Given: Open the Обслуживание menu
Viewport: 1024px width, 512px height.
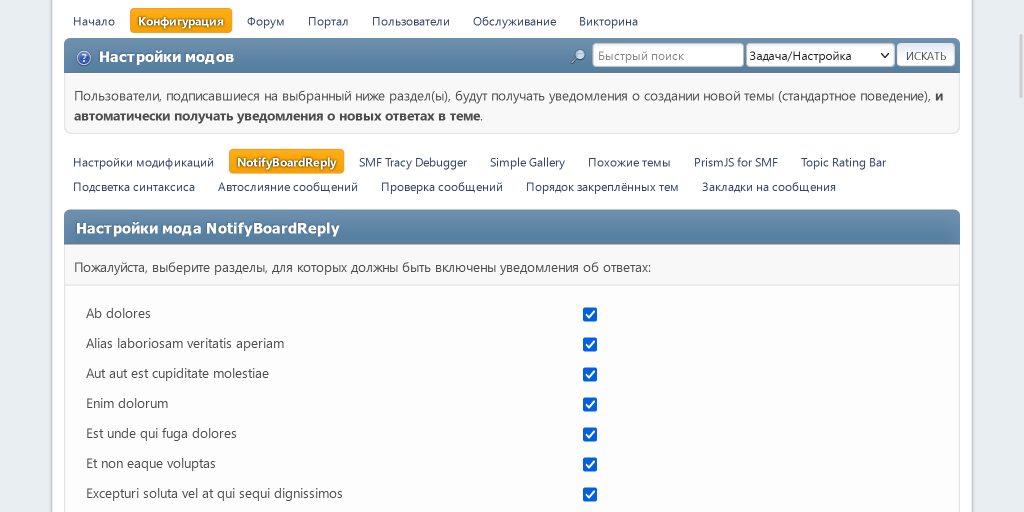Looking at the screenshot, I should (x=514, y=21).
